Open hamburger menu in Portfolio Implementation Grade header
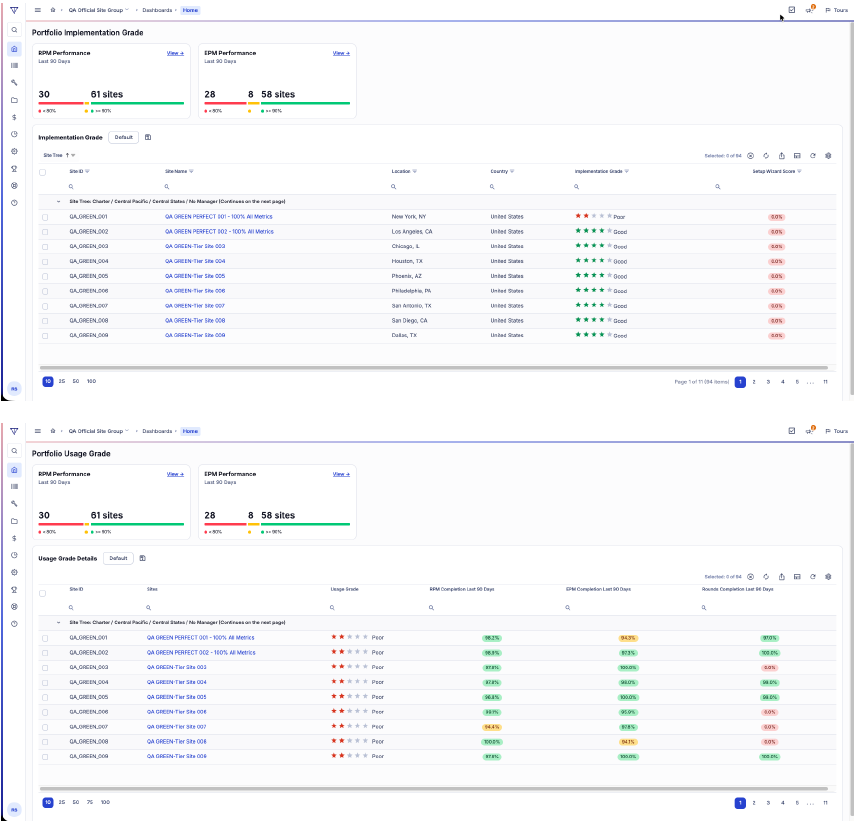Image resolution: width=854 pixels, height=821 pixels. [x=38, y=10]
